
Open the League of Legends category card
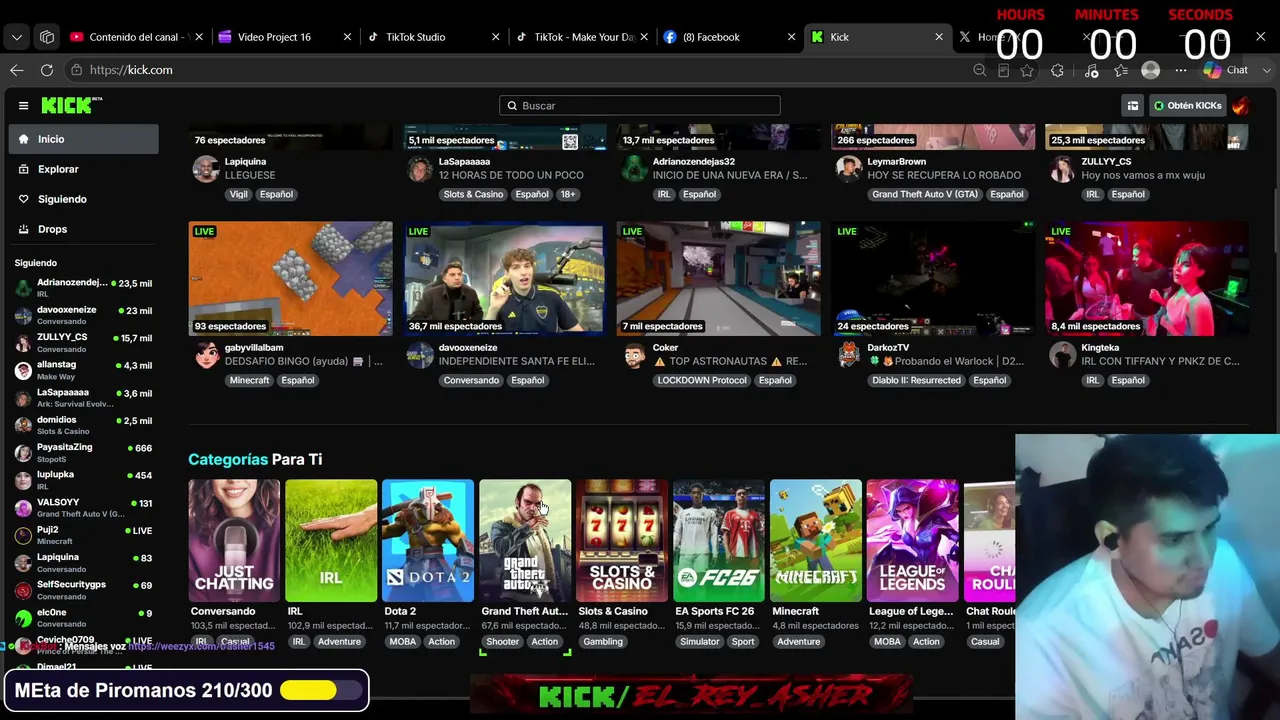point(913,541)
